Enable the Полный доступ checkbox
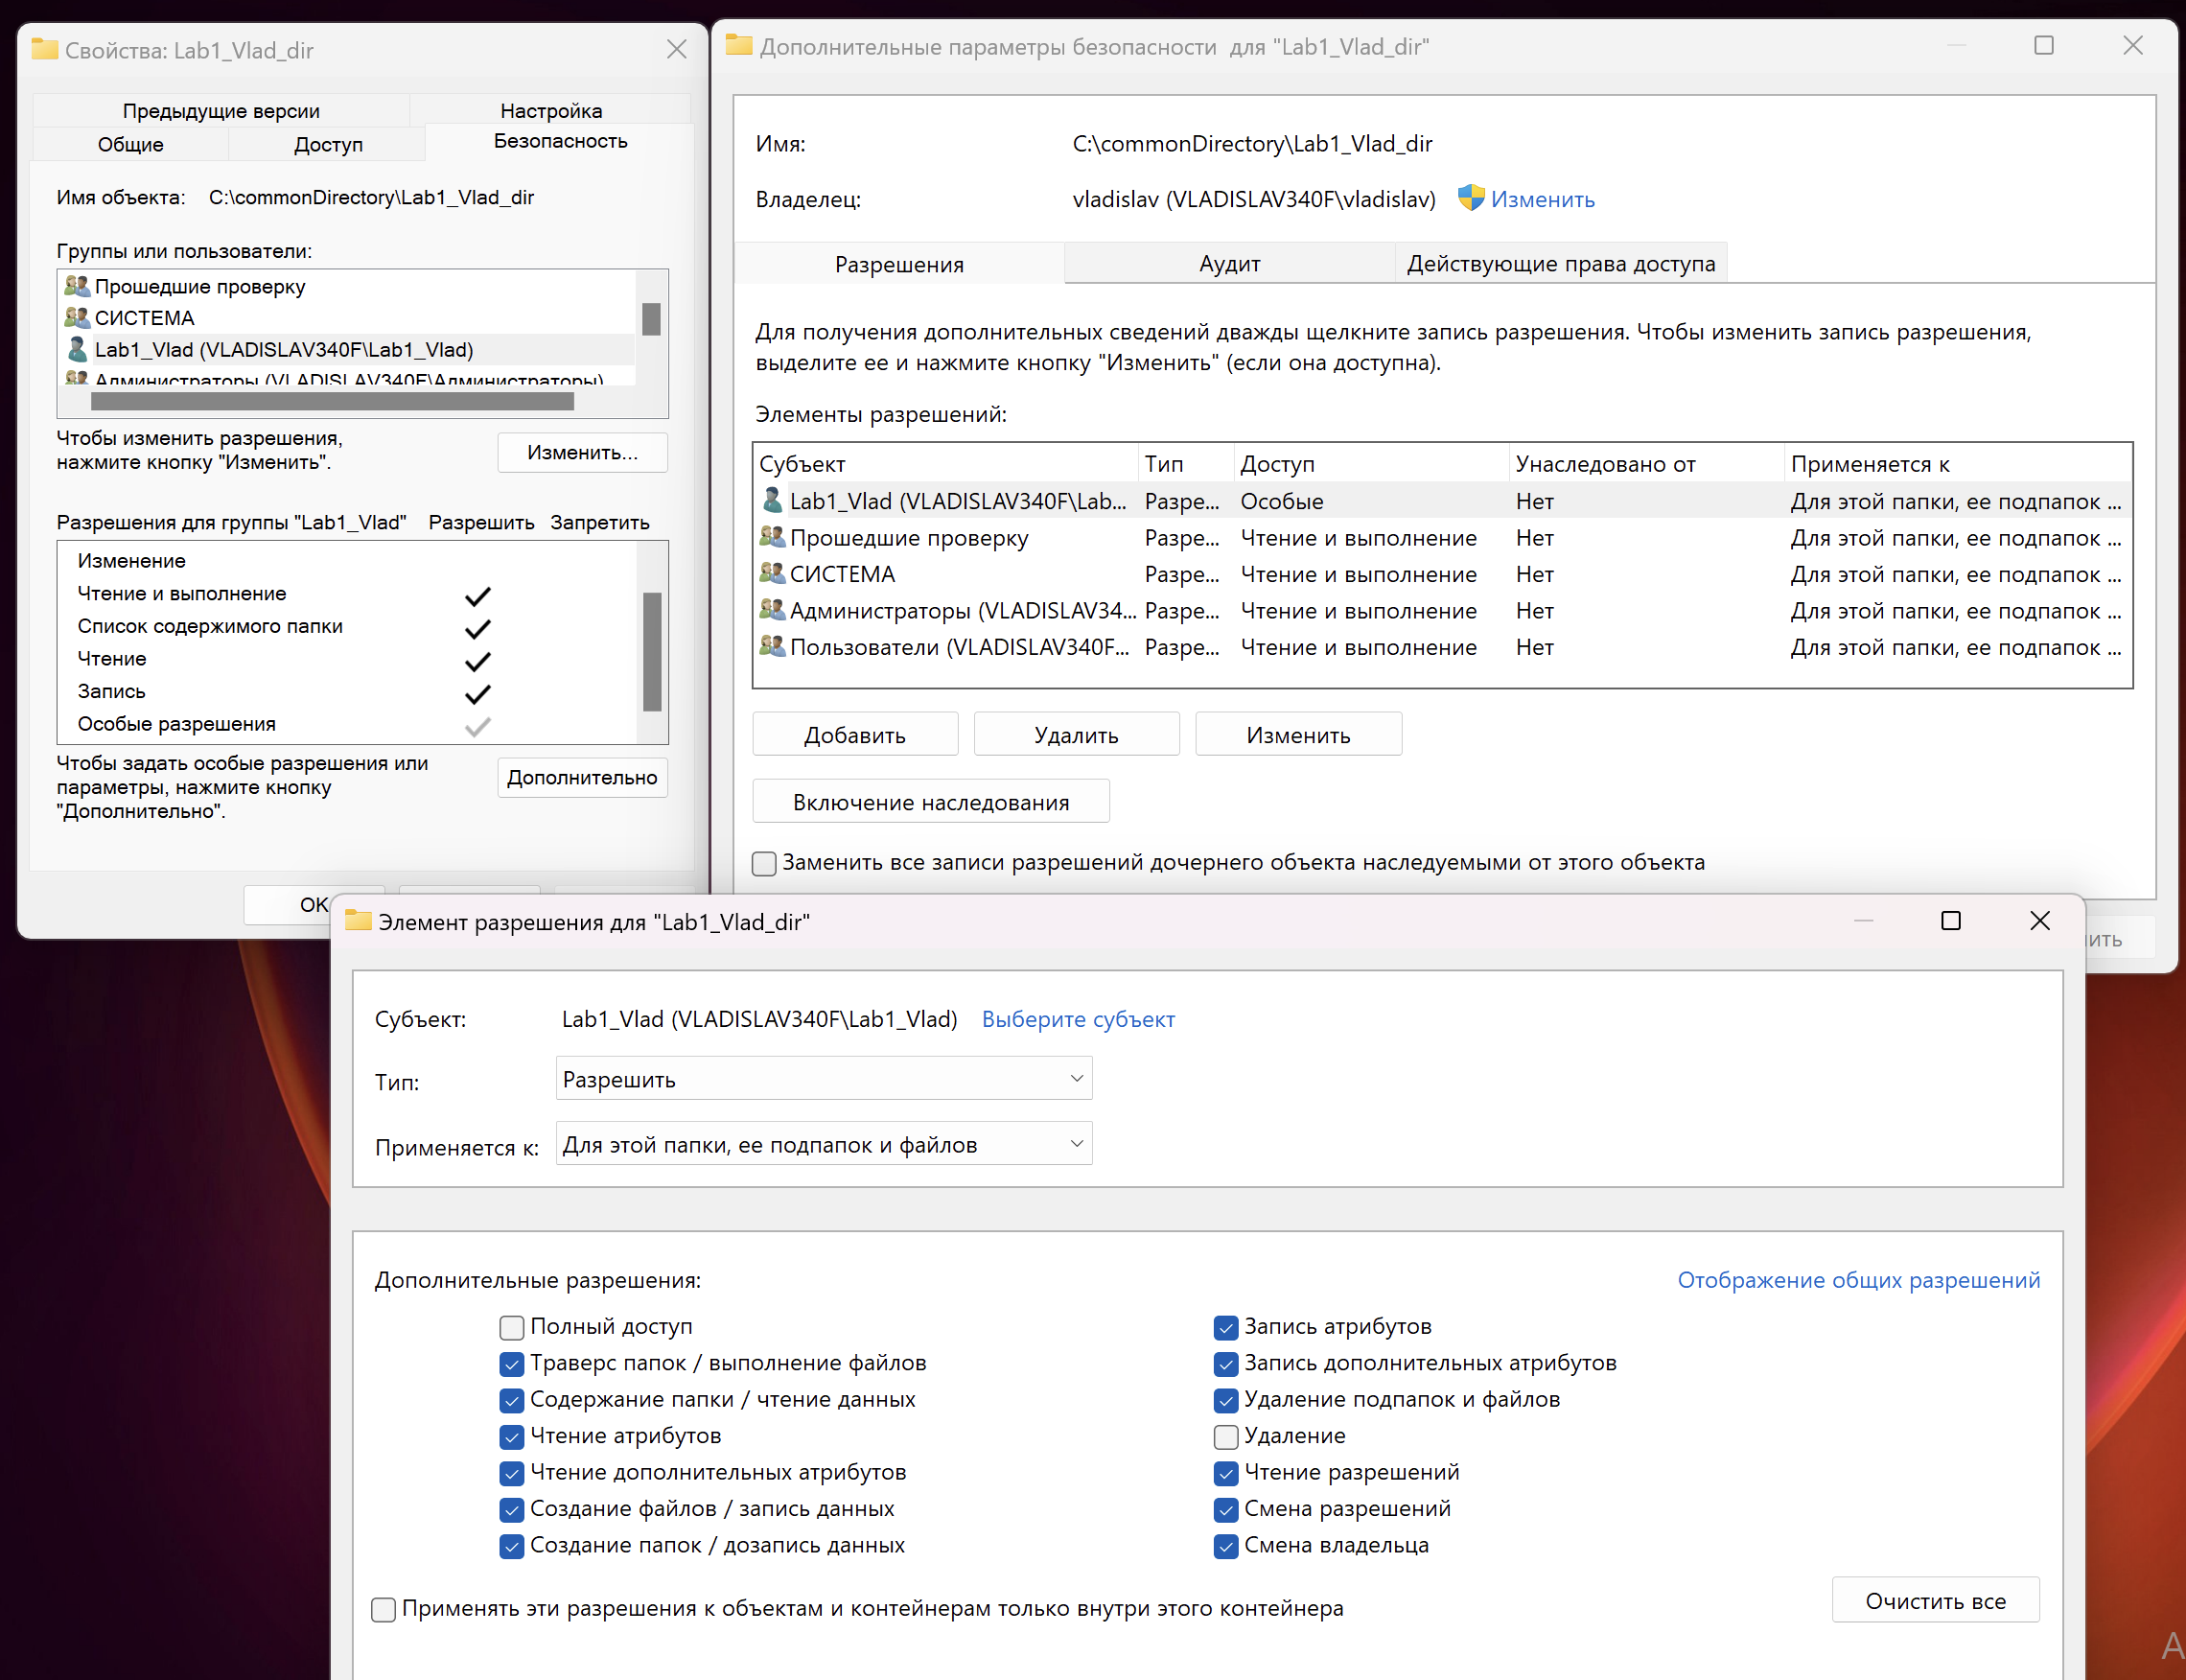Viewport: 2186px width, 1680px height. [512, 1327]
